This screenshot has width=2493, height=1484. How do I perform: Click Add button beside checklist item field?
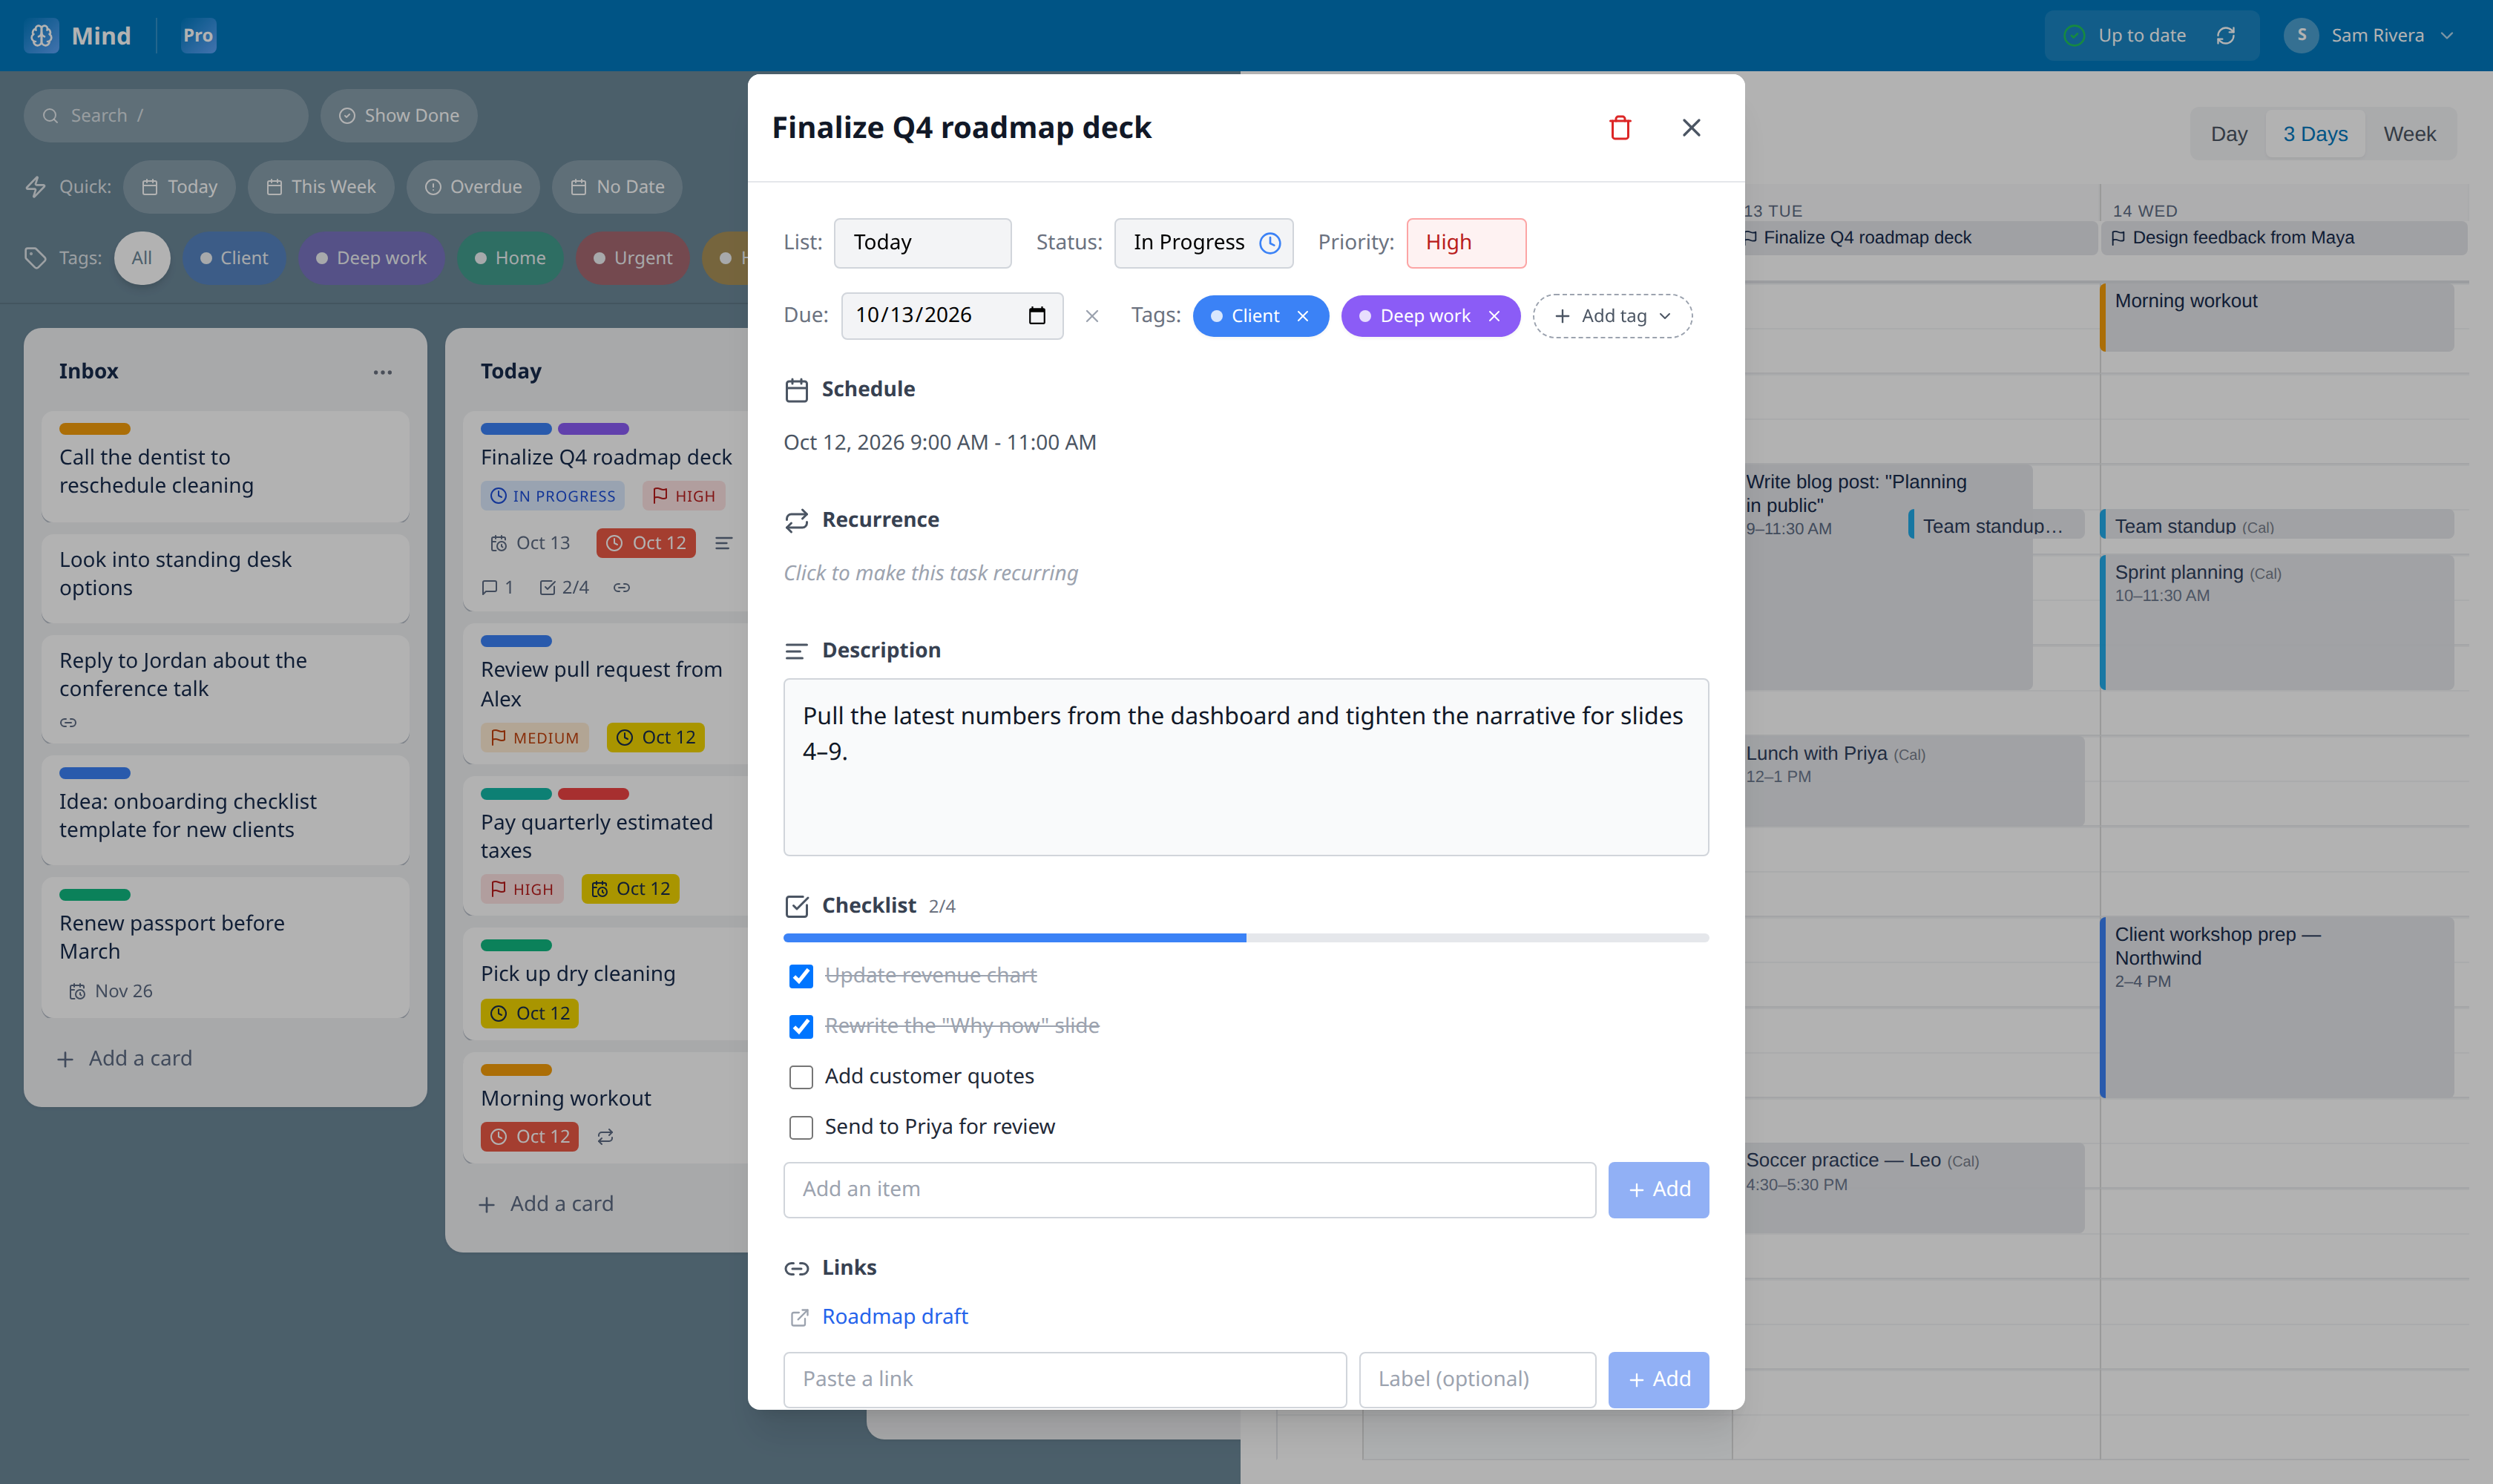coord(1658,1190)
